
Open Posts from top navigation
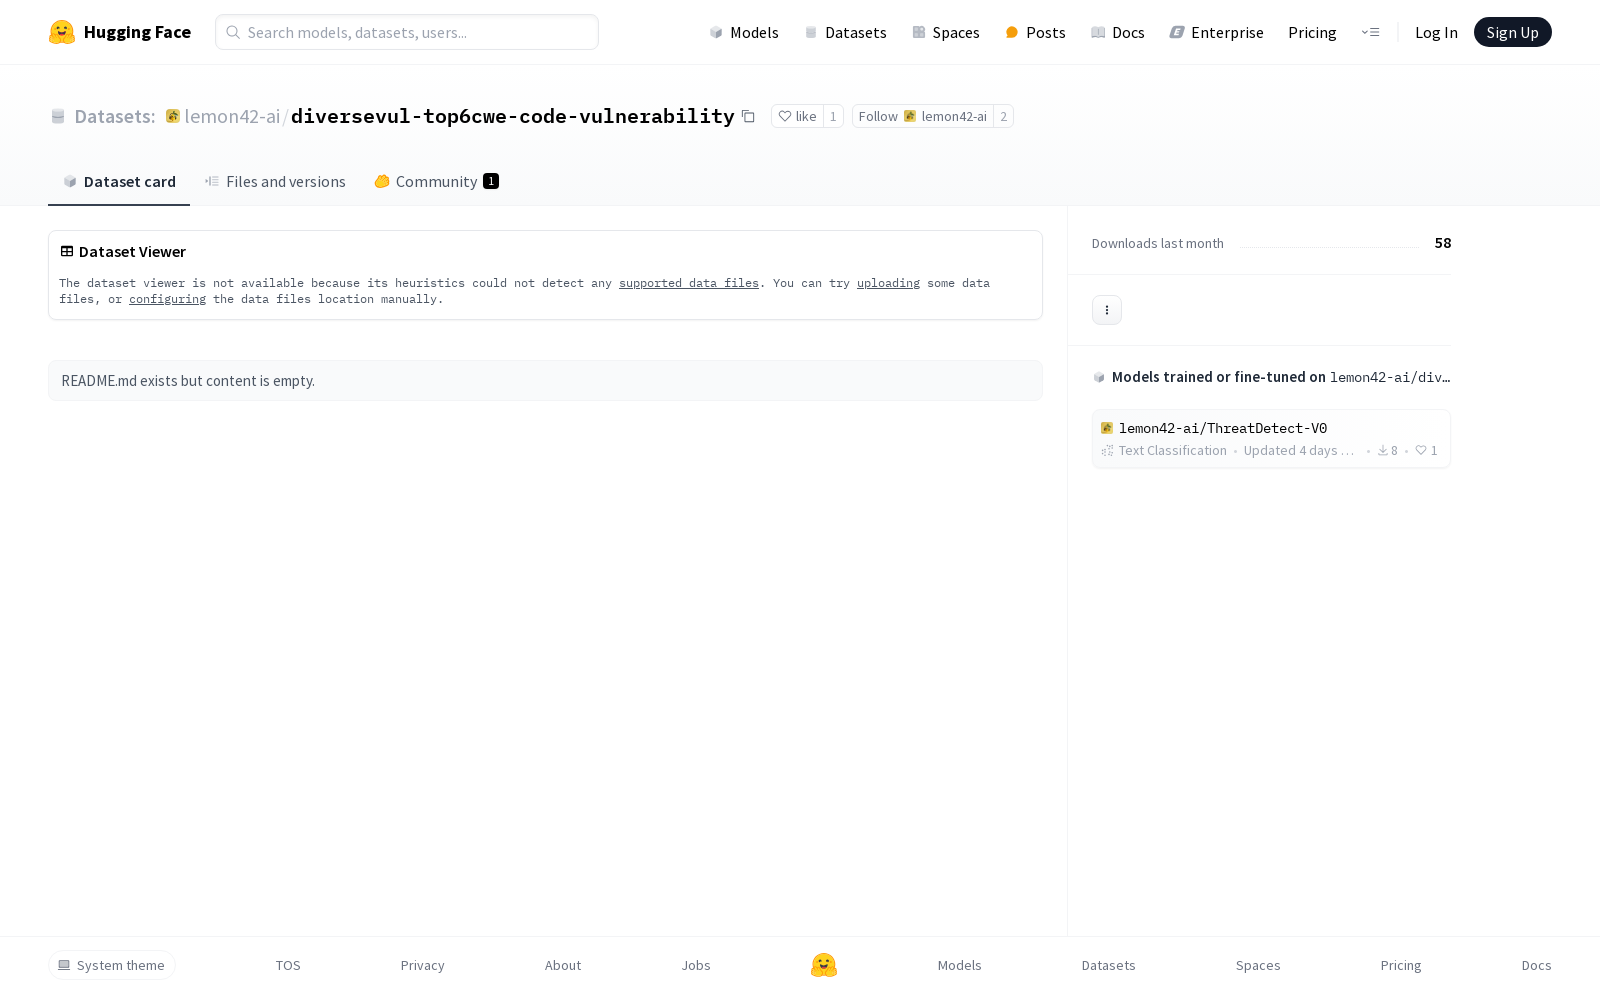[1035, 32]
